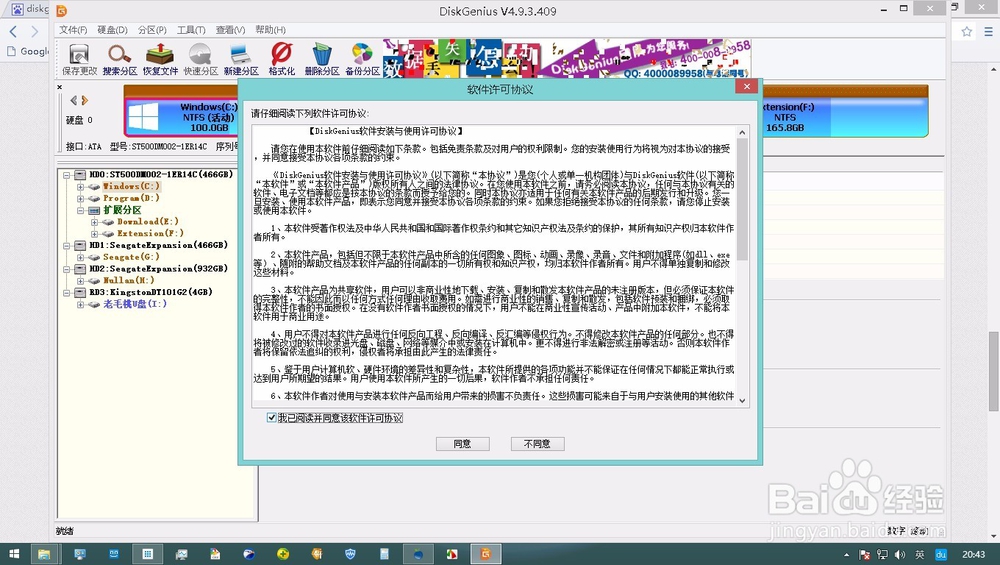Collapse the HD2:SeagateExpansion(932GB) node

tap(66, 269)
